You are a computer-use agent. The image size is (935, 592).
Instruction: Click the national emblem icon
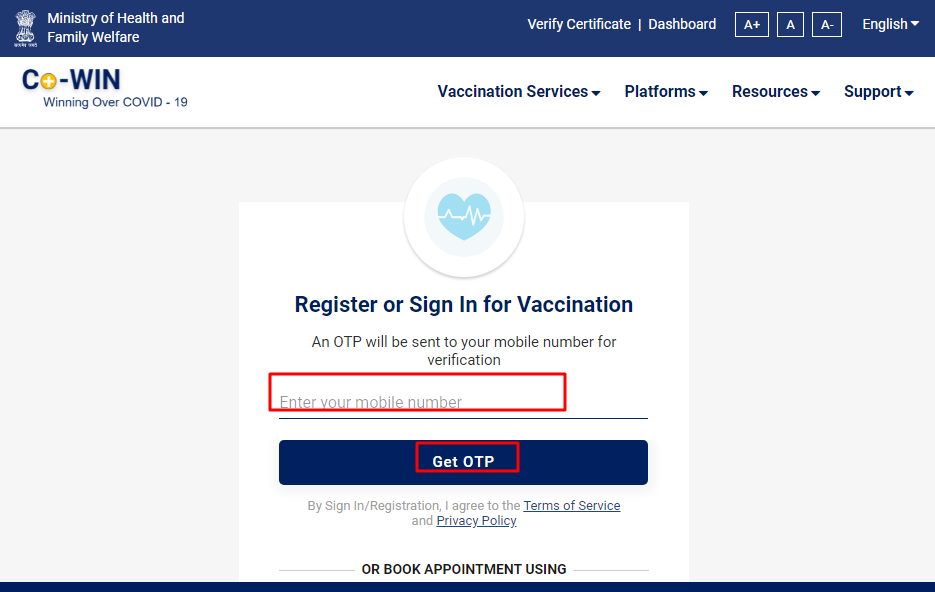pos(25,28)
